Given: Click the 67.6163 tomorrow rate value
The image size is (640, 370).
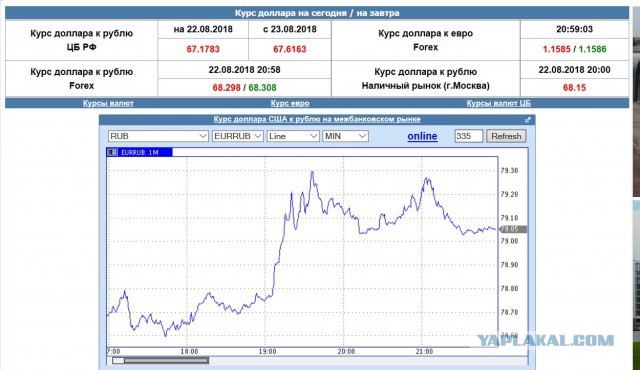Looking at the screenshot, I should (290, 49).
